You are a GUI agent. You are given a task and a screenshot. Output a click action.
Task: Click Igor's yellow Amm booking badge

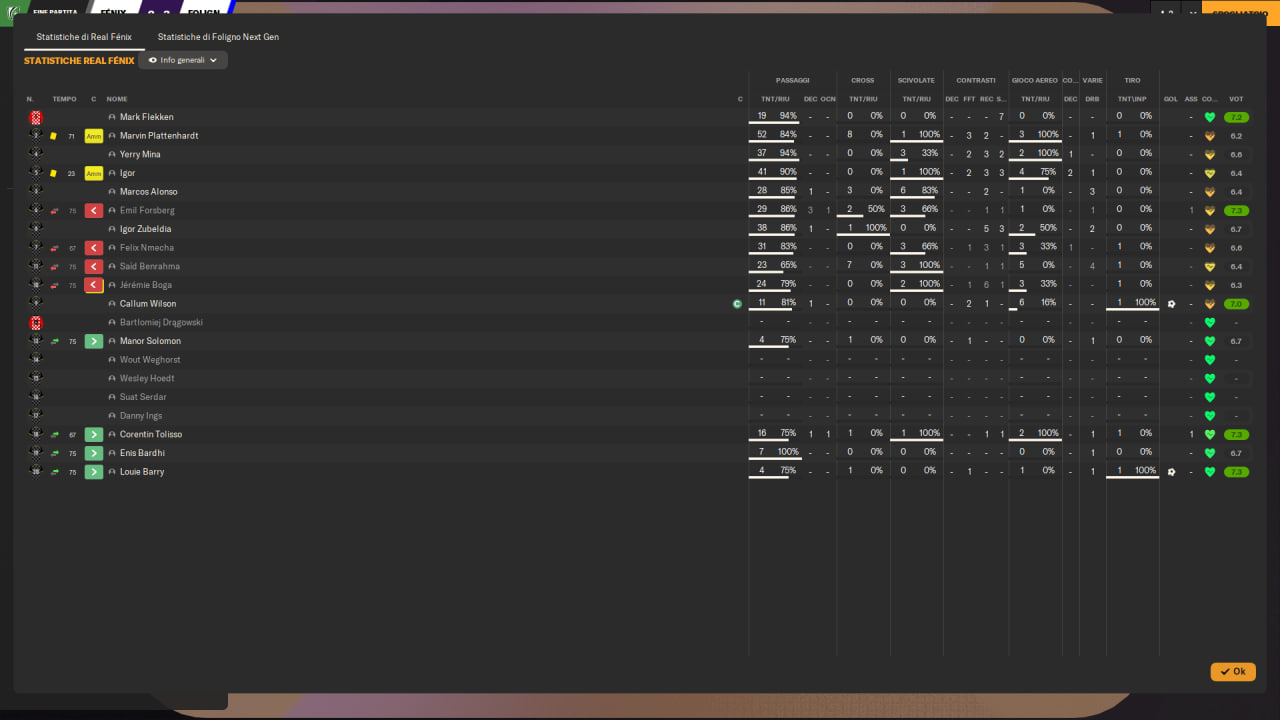(x=94, y=173)
